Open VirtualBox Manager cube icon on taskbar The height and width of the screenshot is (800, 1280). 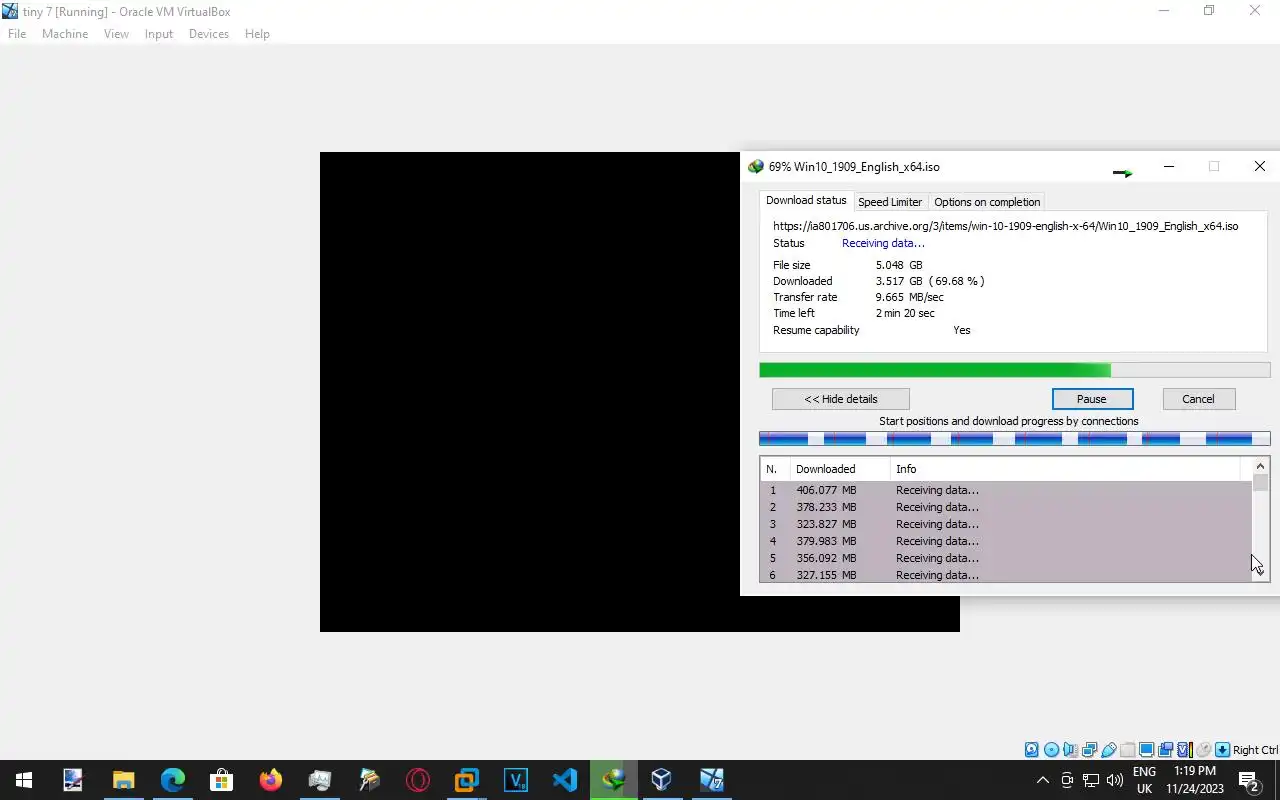[x=662, y=779]
